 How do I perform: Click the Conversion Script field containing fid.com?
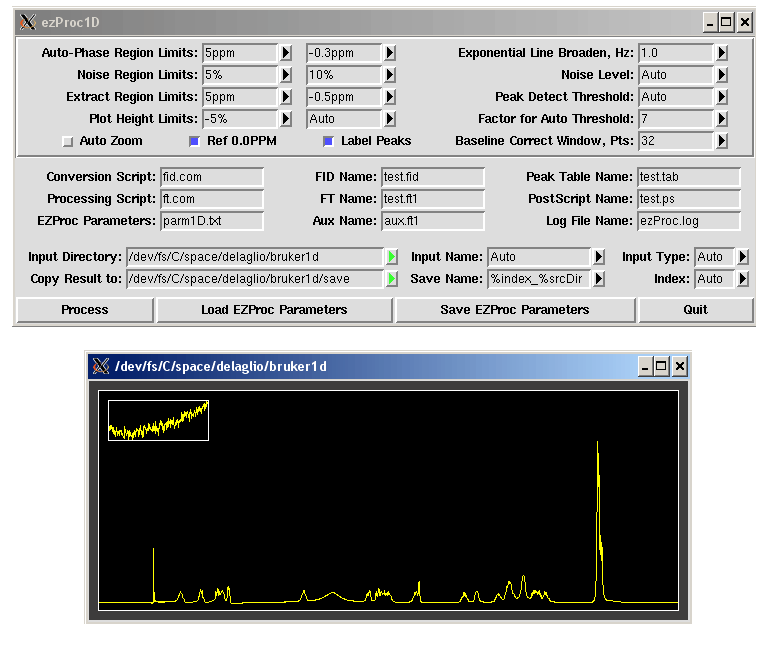[x=211, y=177]
